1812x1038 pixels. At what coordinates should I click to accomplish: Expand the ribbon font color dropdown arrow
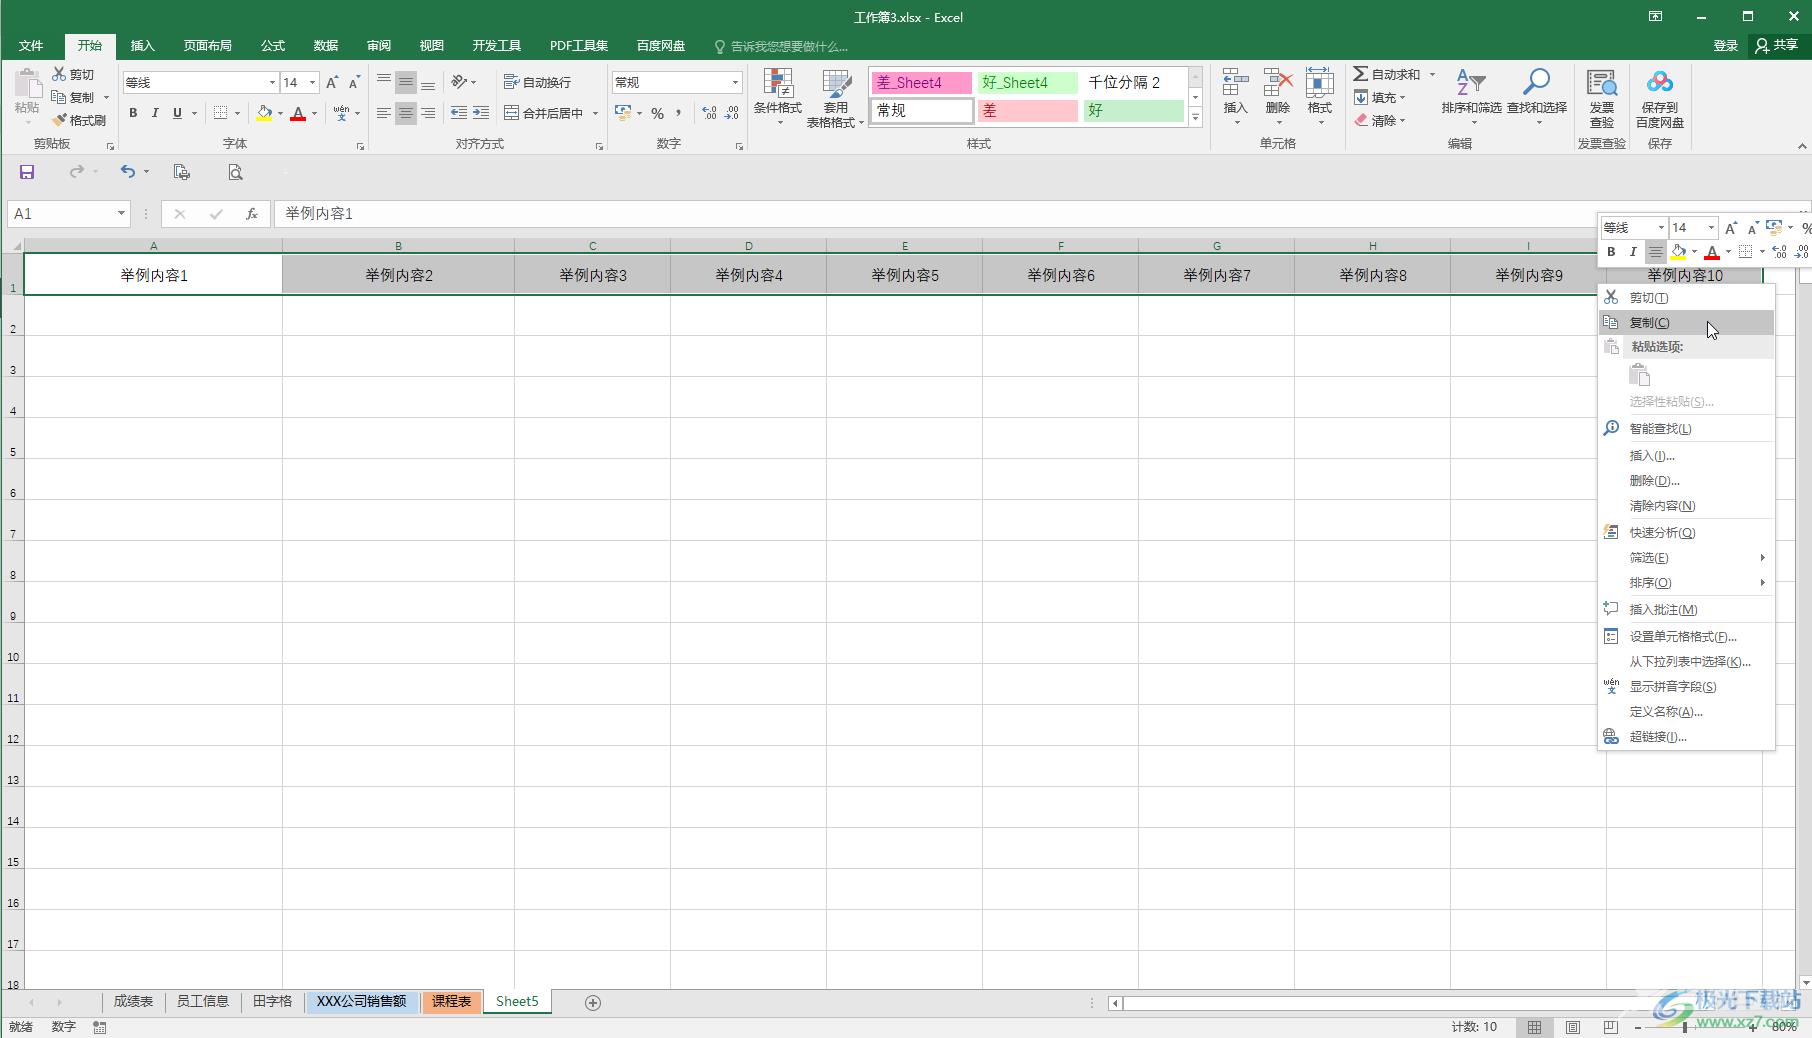coord(314,113)
